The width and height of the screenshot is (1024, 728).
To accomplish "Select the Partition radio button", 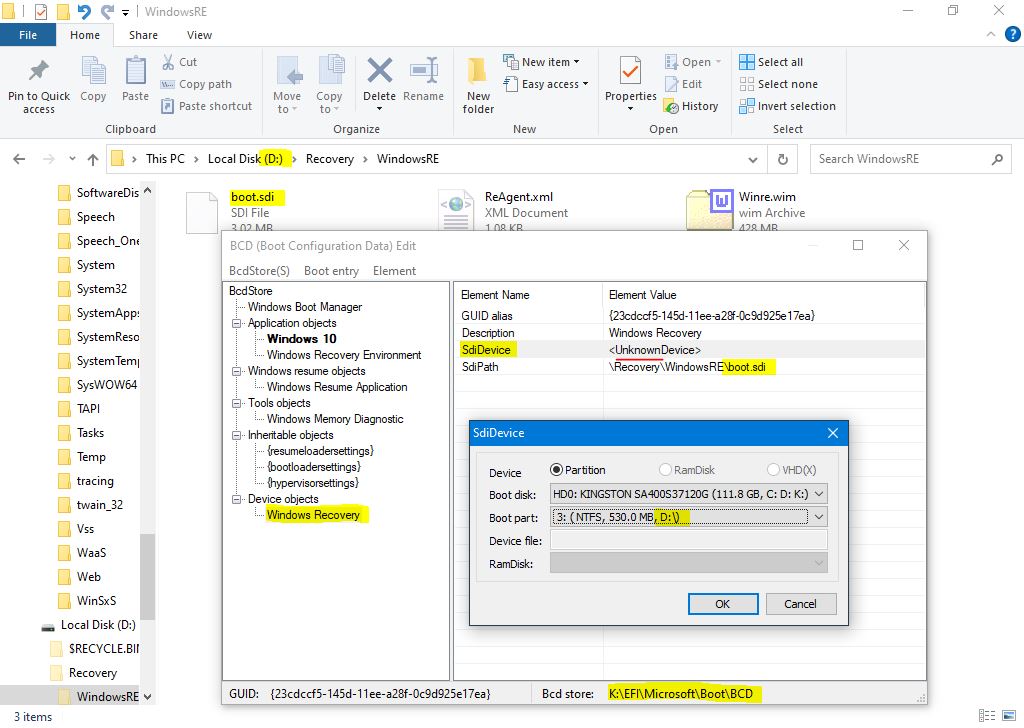I will click(x=557, y=470).
